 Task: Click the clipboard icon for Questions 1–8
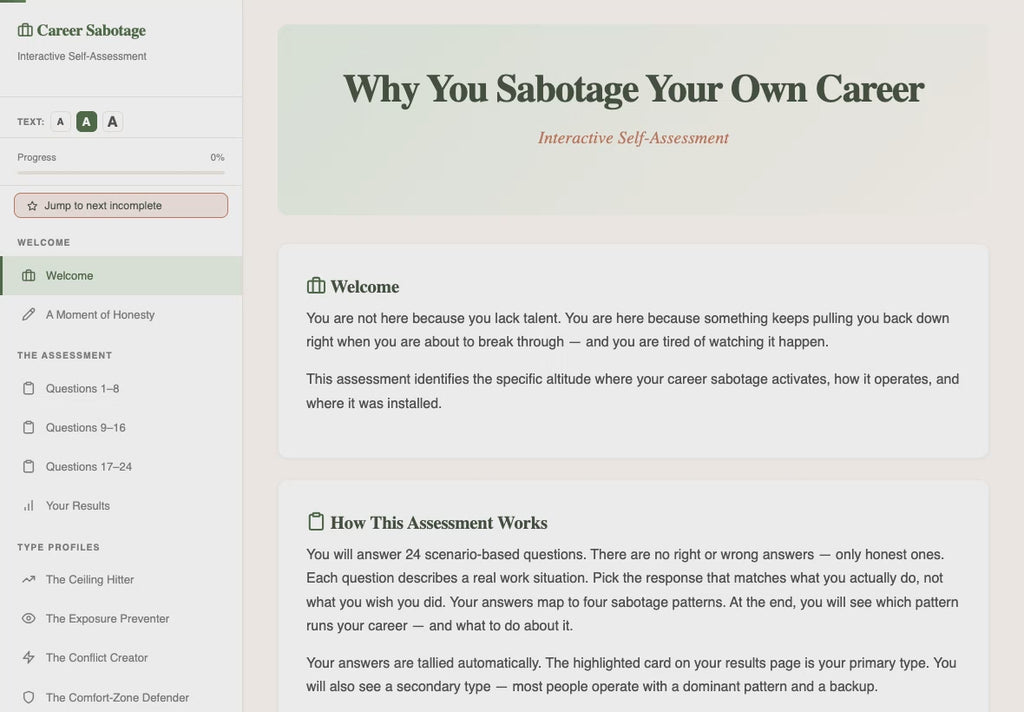(29, 389)
